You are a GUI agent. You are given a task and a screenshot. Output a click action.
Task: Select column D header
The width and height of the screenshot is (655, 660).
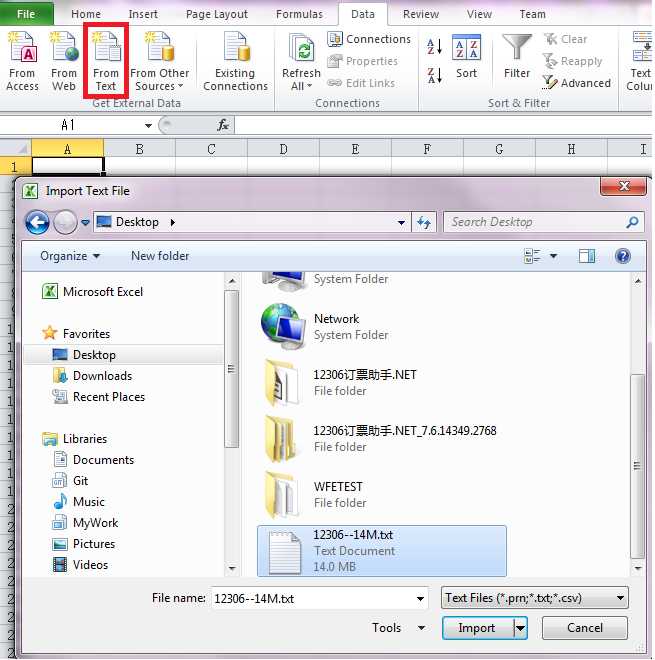point(283,149)
